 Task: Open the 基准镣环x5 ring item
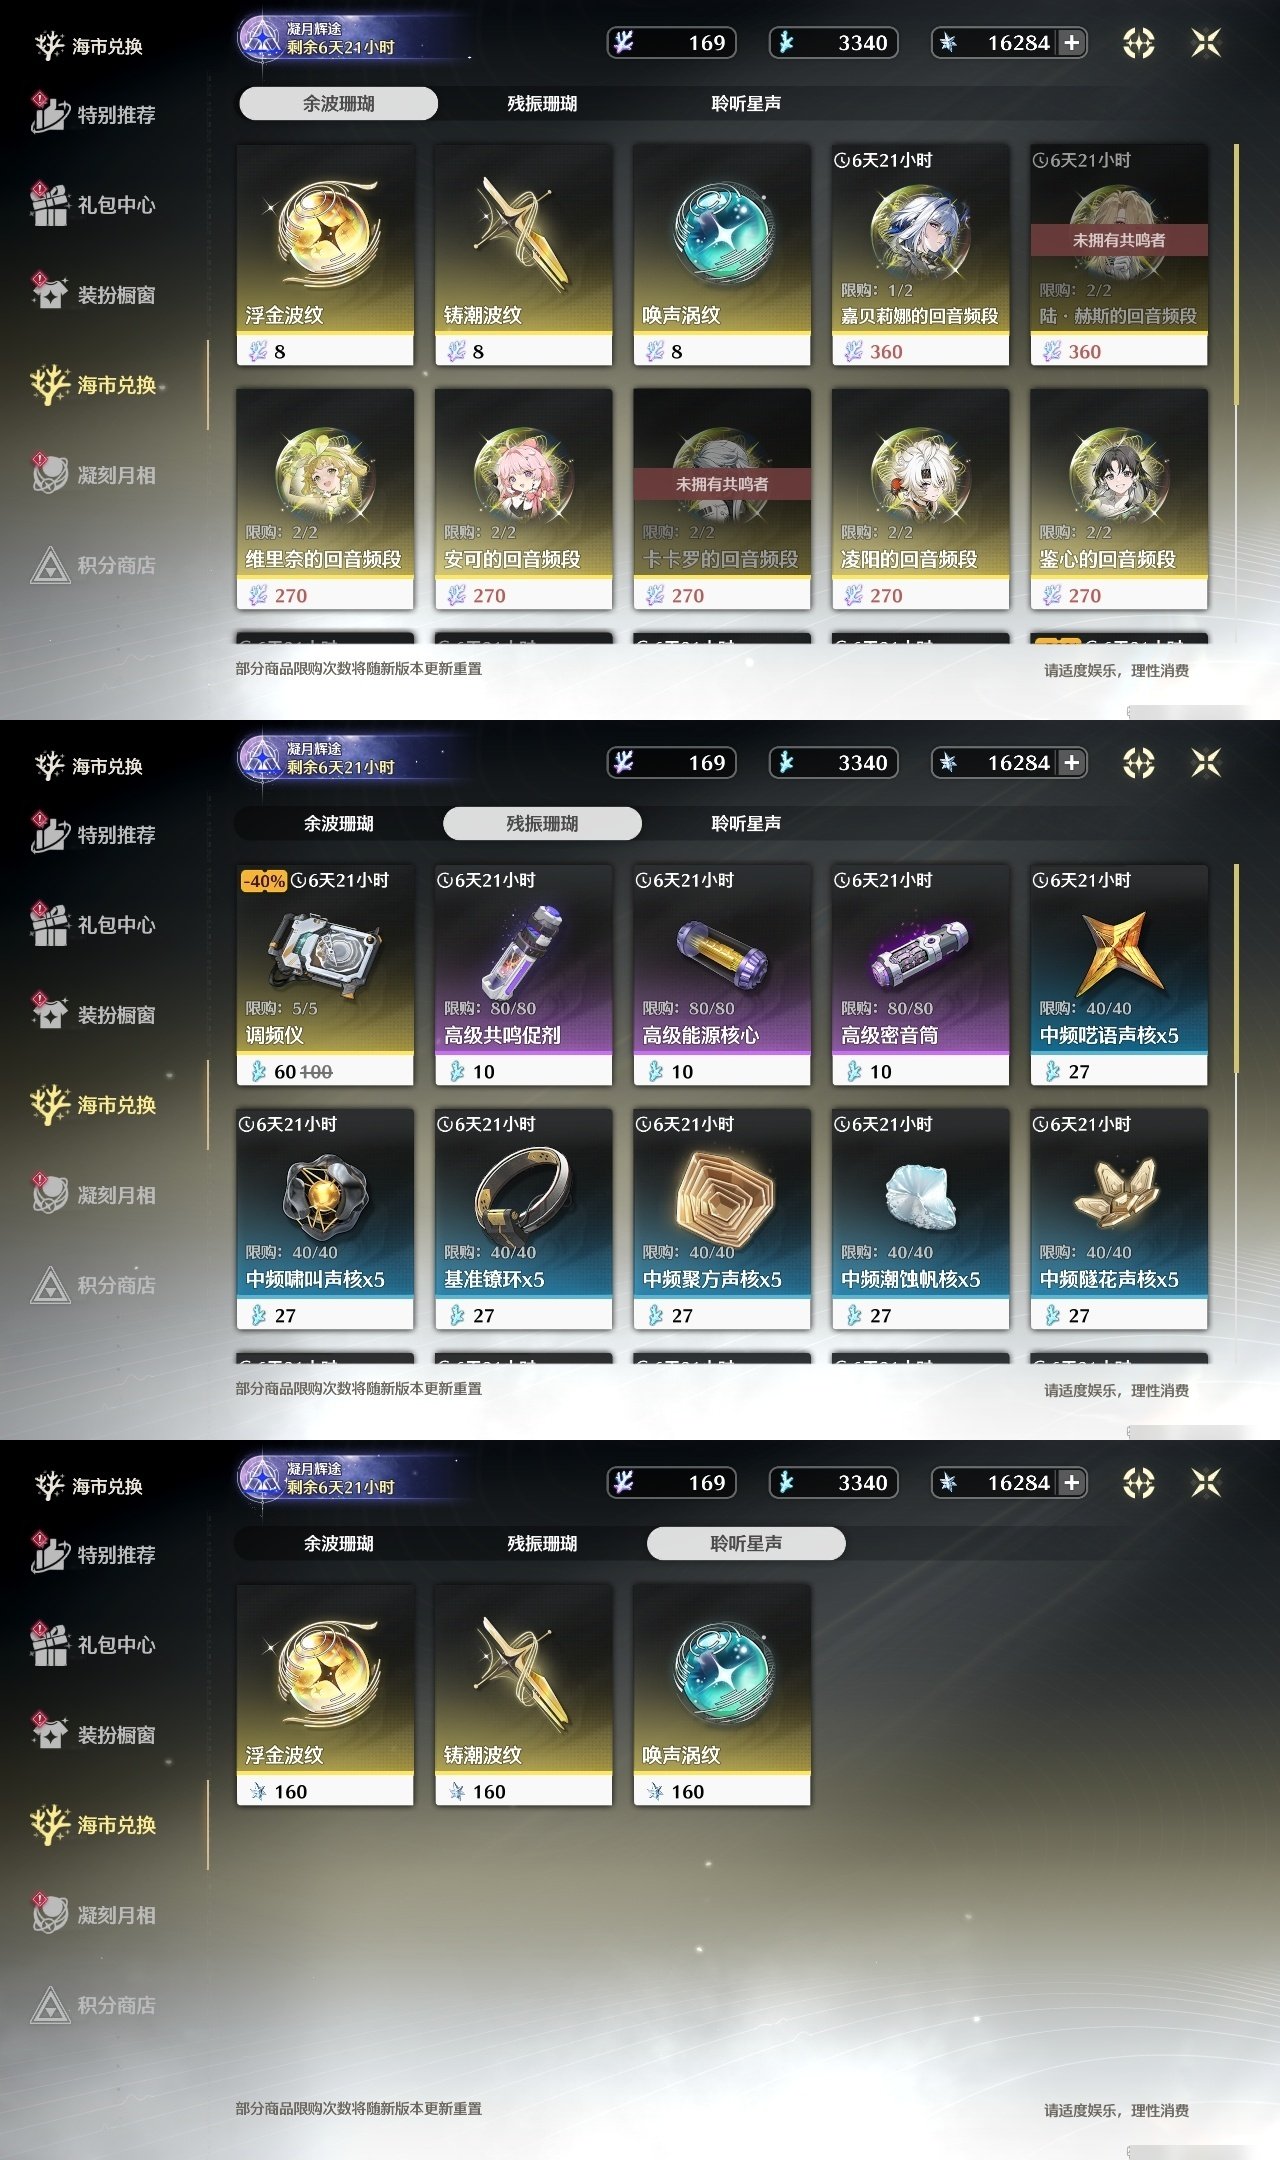(x=523, y=1219)
